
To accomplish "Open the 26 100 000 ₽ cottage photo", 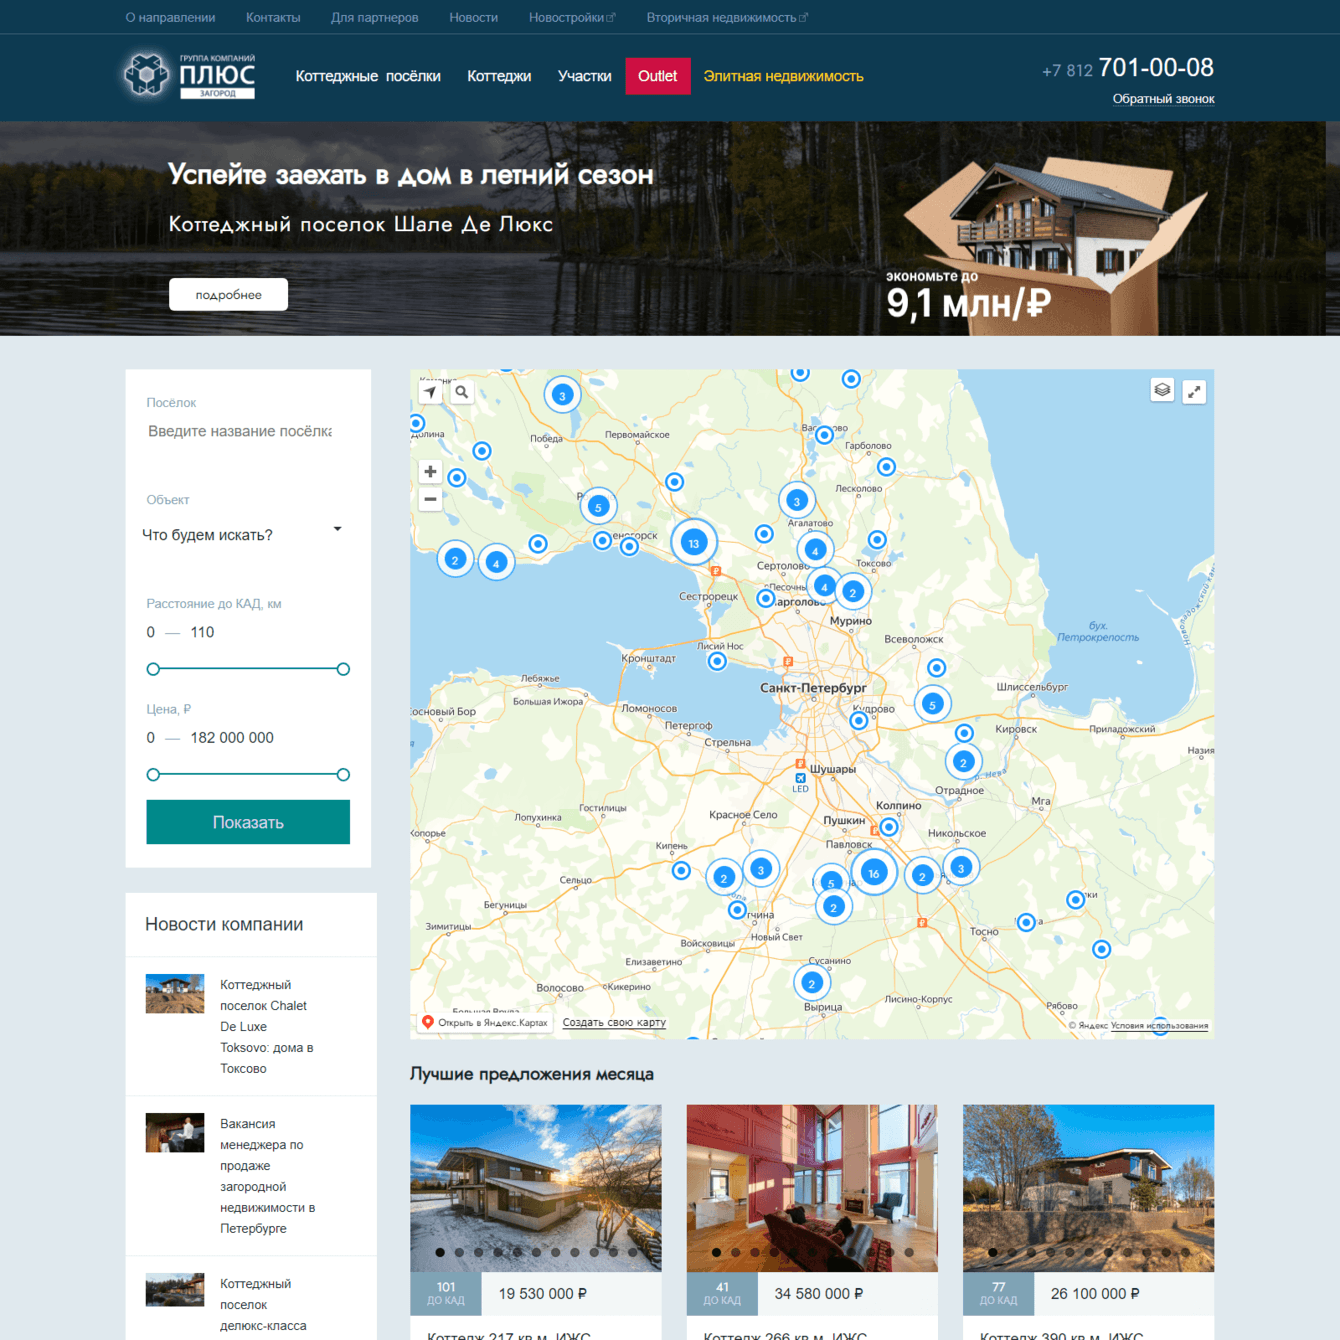I will (1088, 1188).
